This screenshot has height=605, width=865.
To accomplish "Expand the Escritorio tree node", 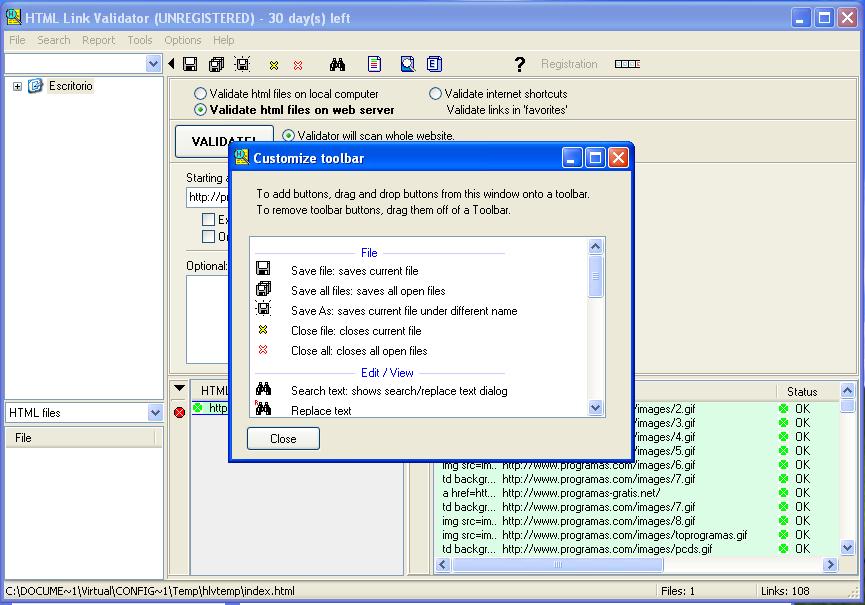I will (x=17, y=86).
